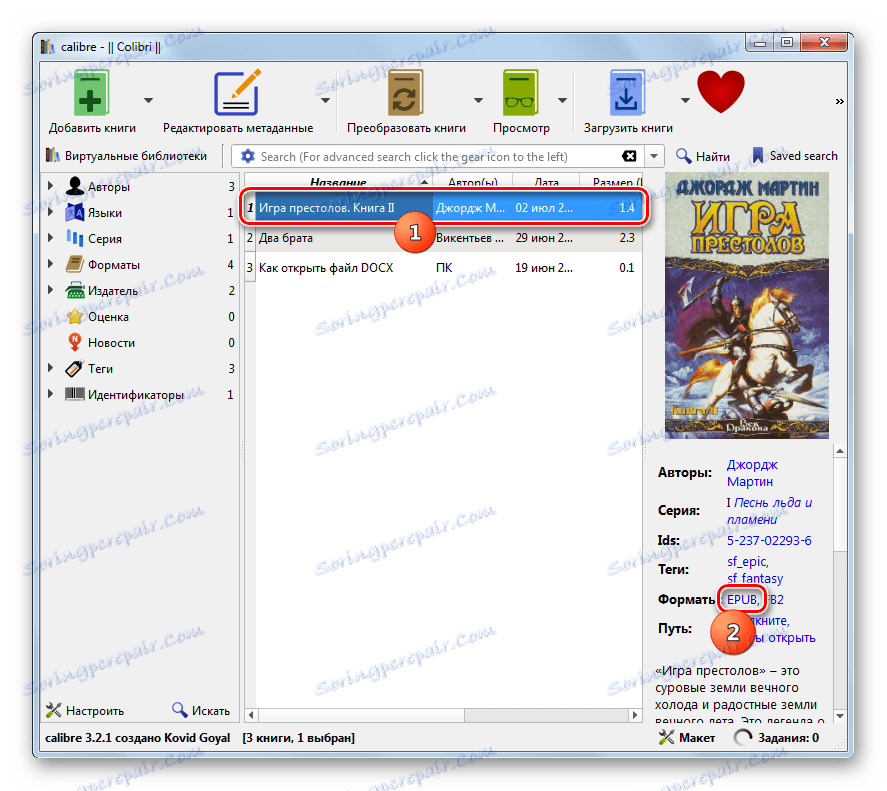Open the Песнь льда и пламени series link

[769, 511]
